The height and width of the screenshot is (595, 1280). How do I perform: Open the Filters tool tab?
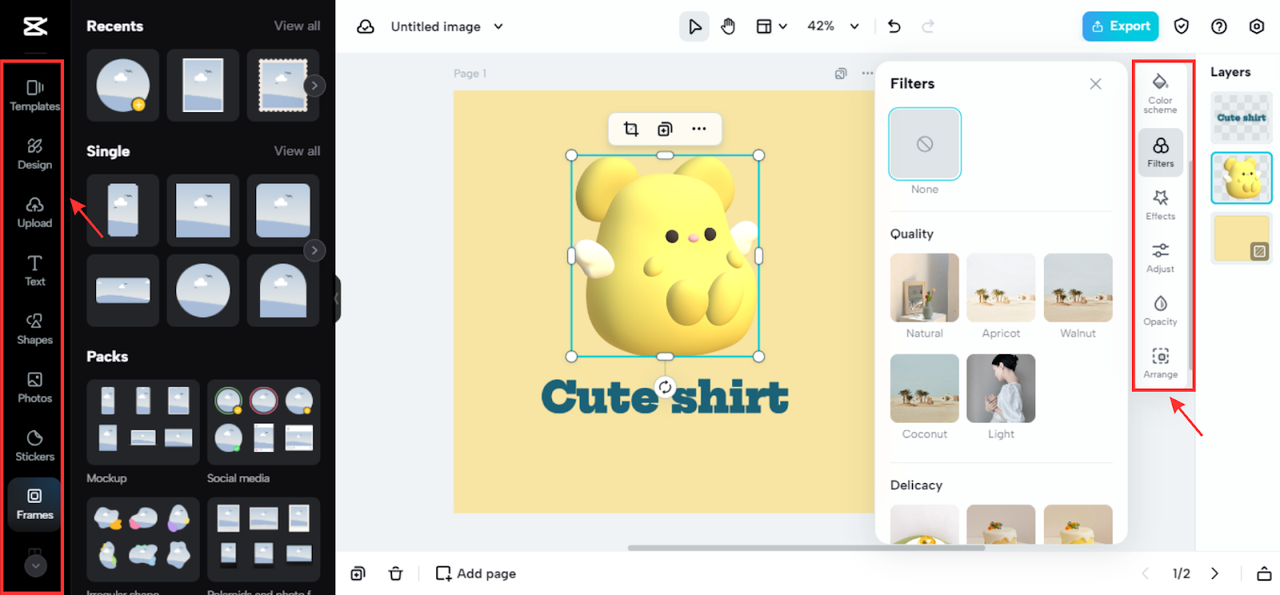1161,152
